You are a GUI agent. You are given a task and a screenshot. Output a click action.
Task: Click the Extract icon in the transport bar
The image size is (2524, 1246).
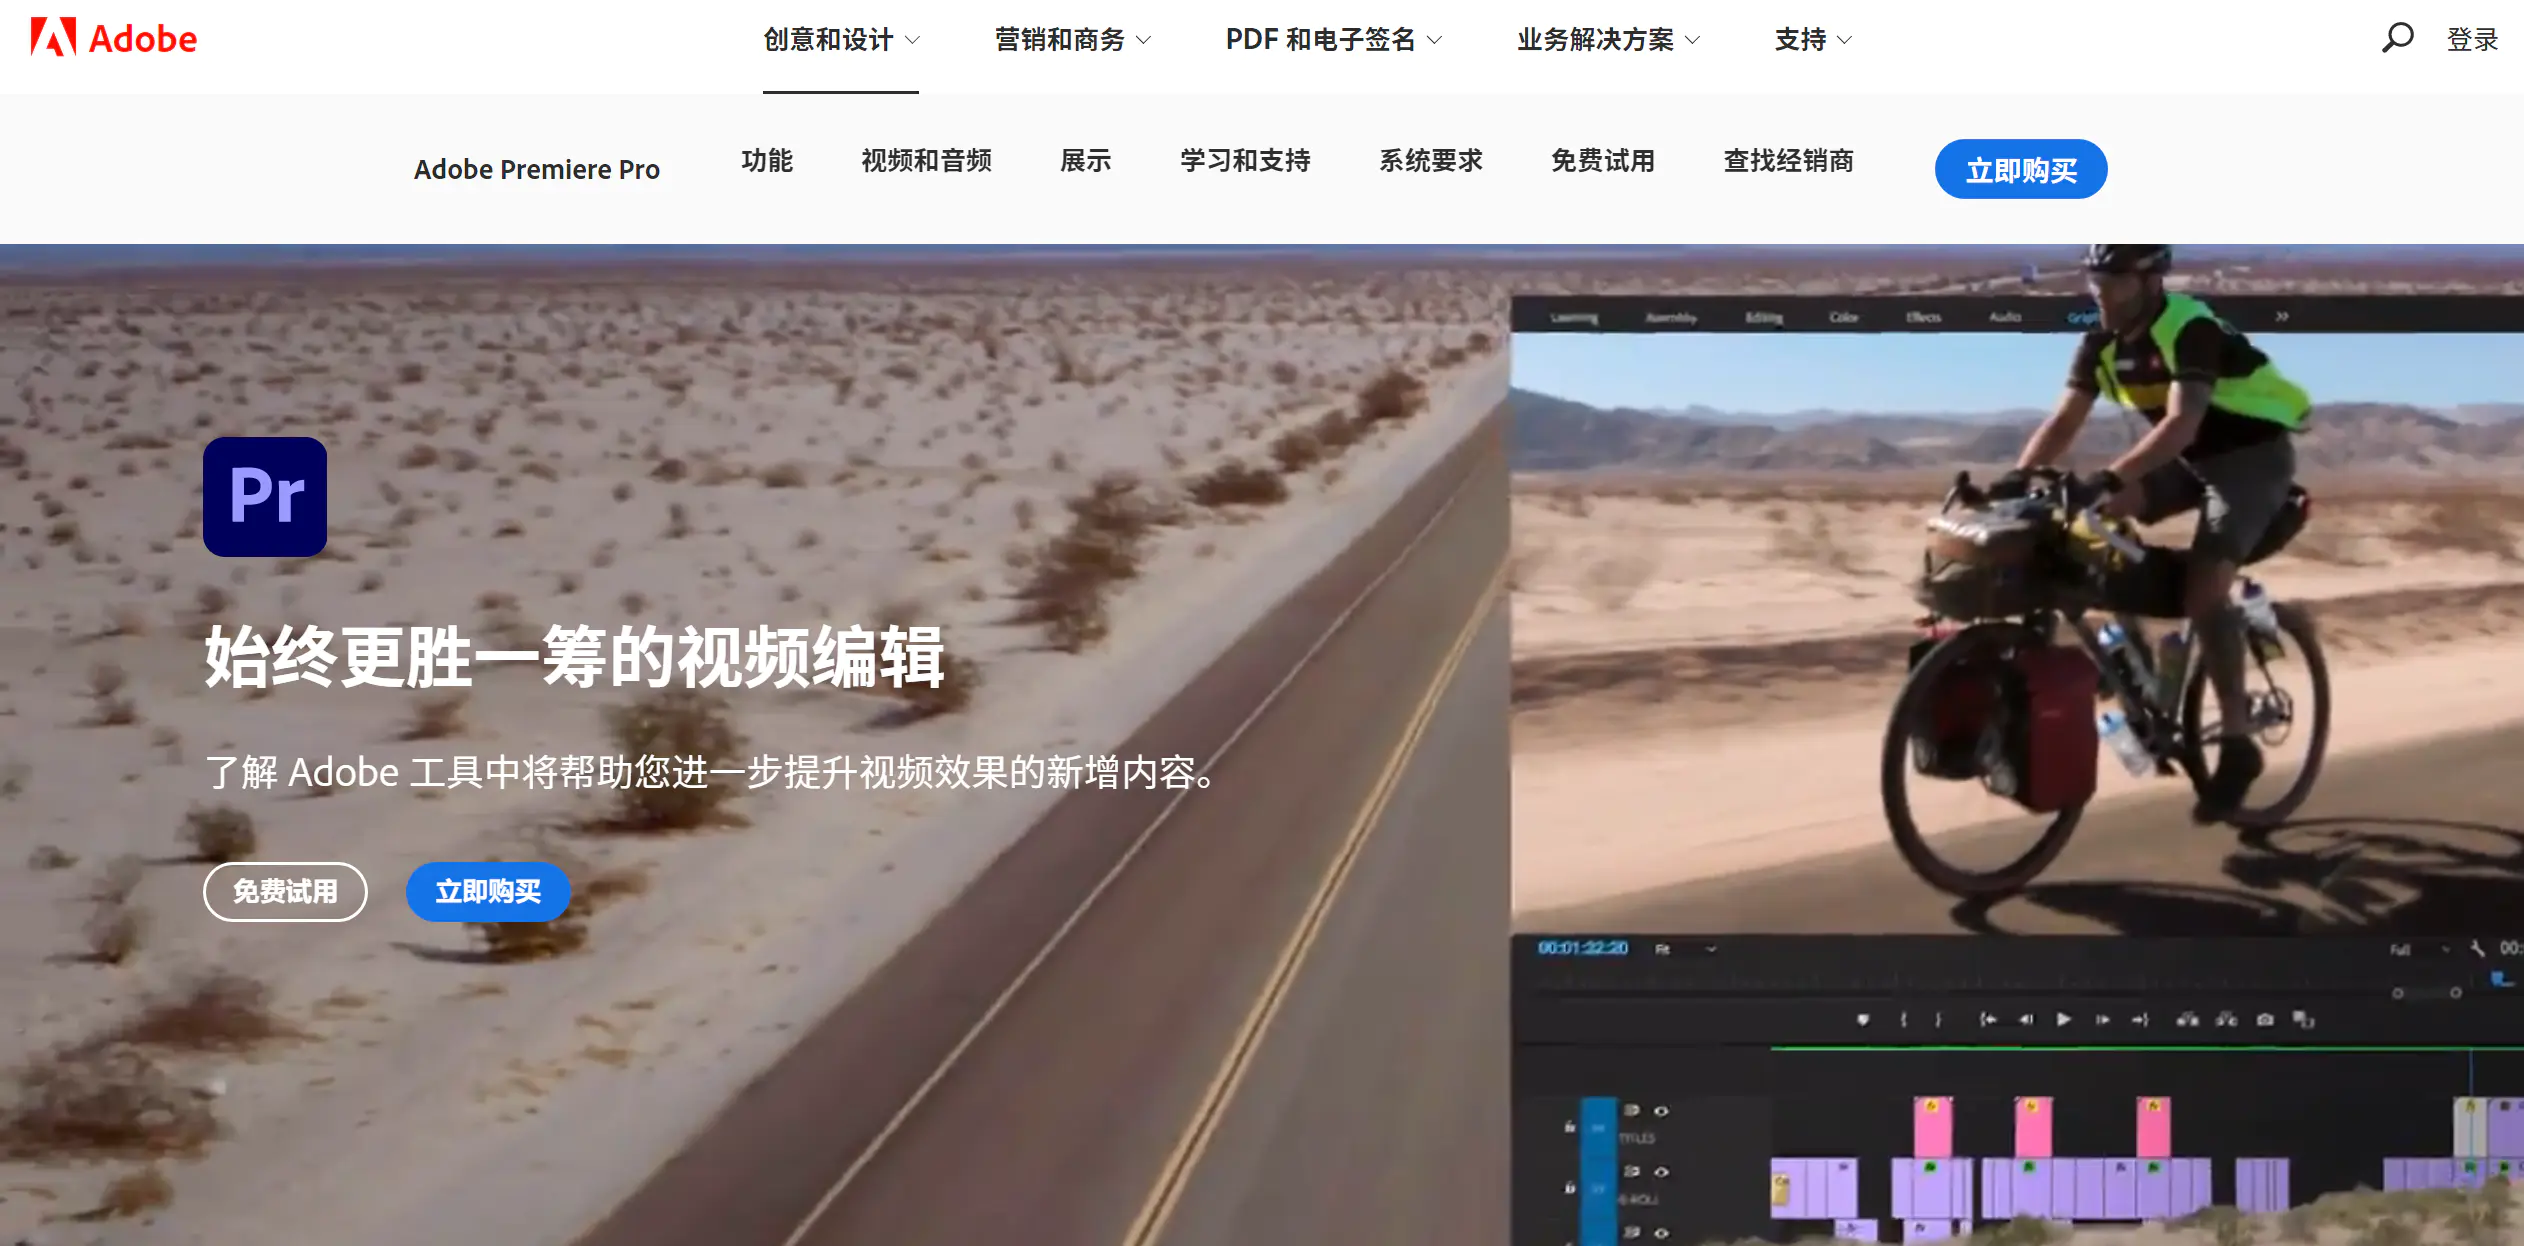click(x=2227, y=1019)
